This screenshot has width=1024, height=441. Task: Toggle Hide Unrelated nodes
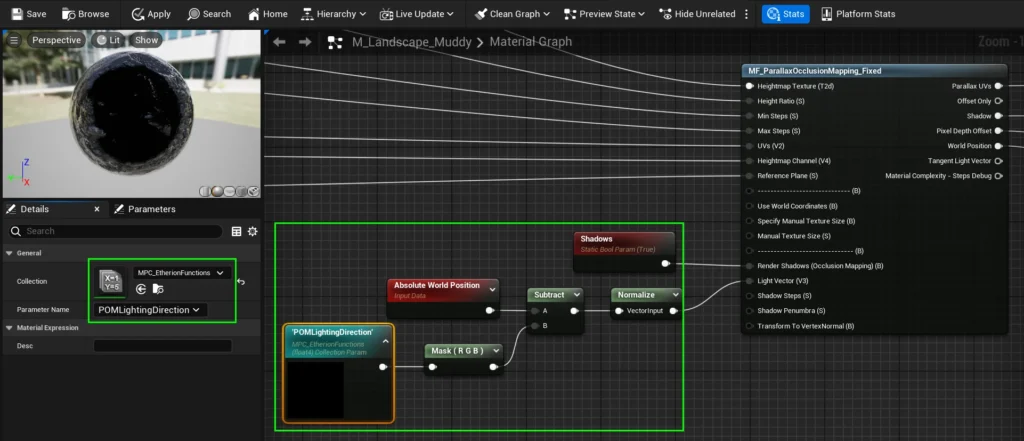(x=697, y=14)
